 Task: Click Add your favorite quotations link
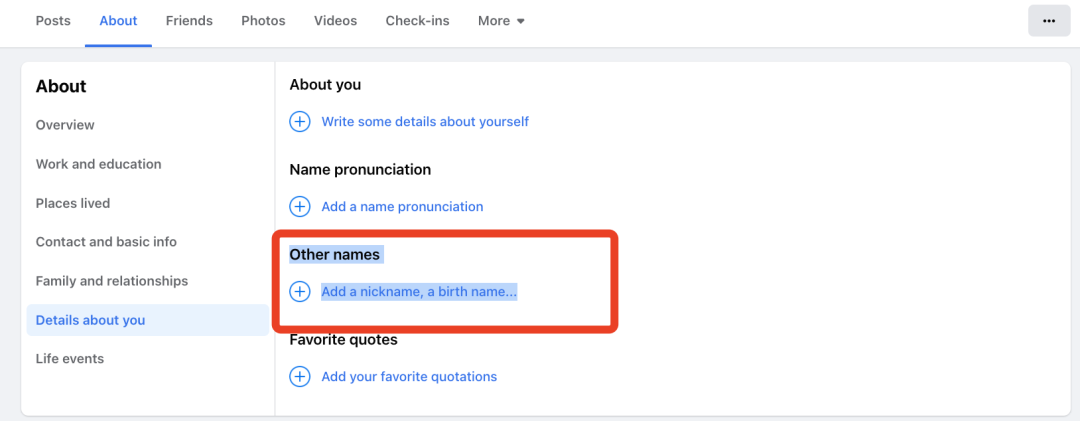coord(409,377)
